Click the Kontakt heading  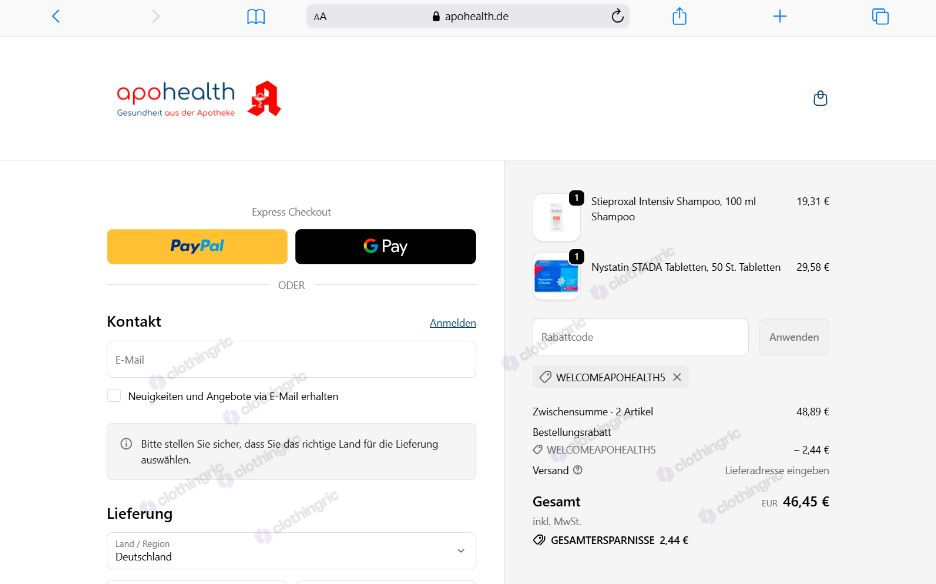pos(134,321)
